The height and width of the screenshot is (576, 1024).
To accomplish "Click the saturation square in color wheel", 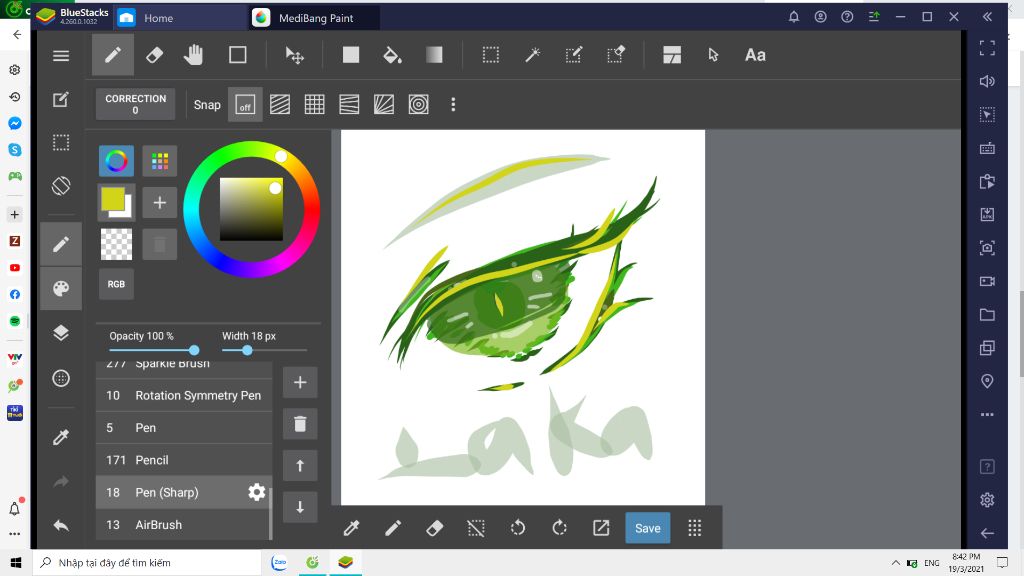I will 251,210.
